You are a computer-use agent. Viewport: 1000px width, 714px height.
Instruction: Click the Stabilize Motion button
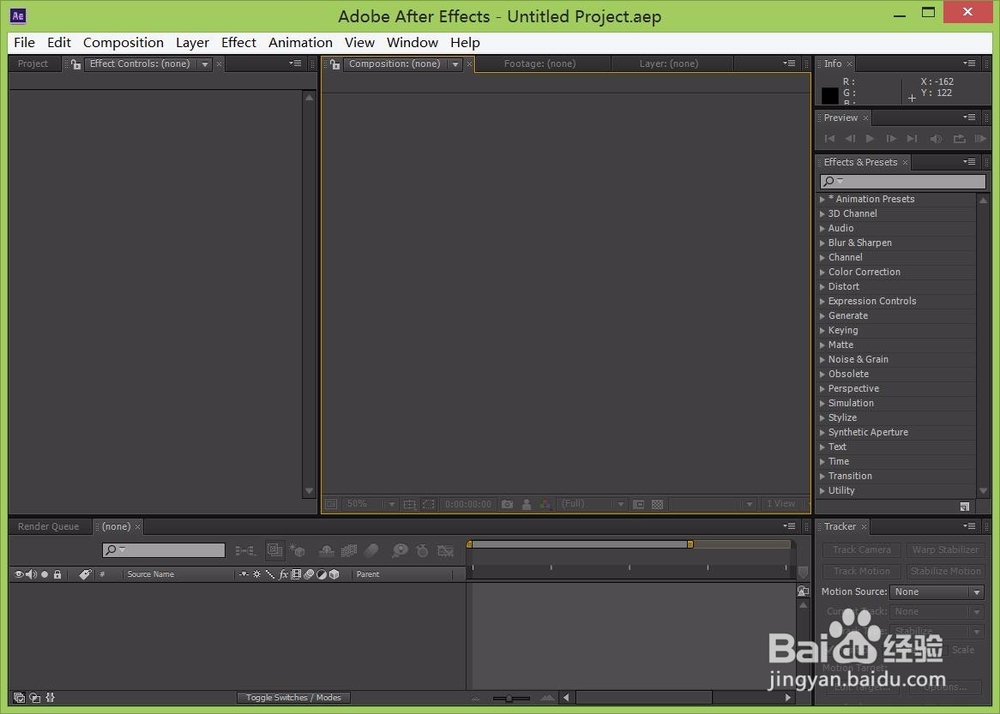pos(945,571)
